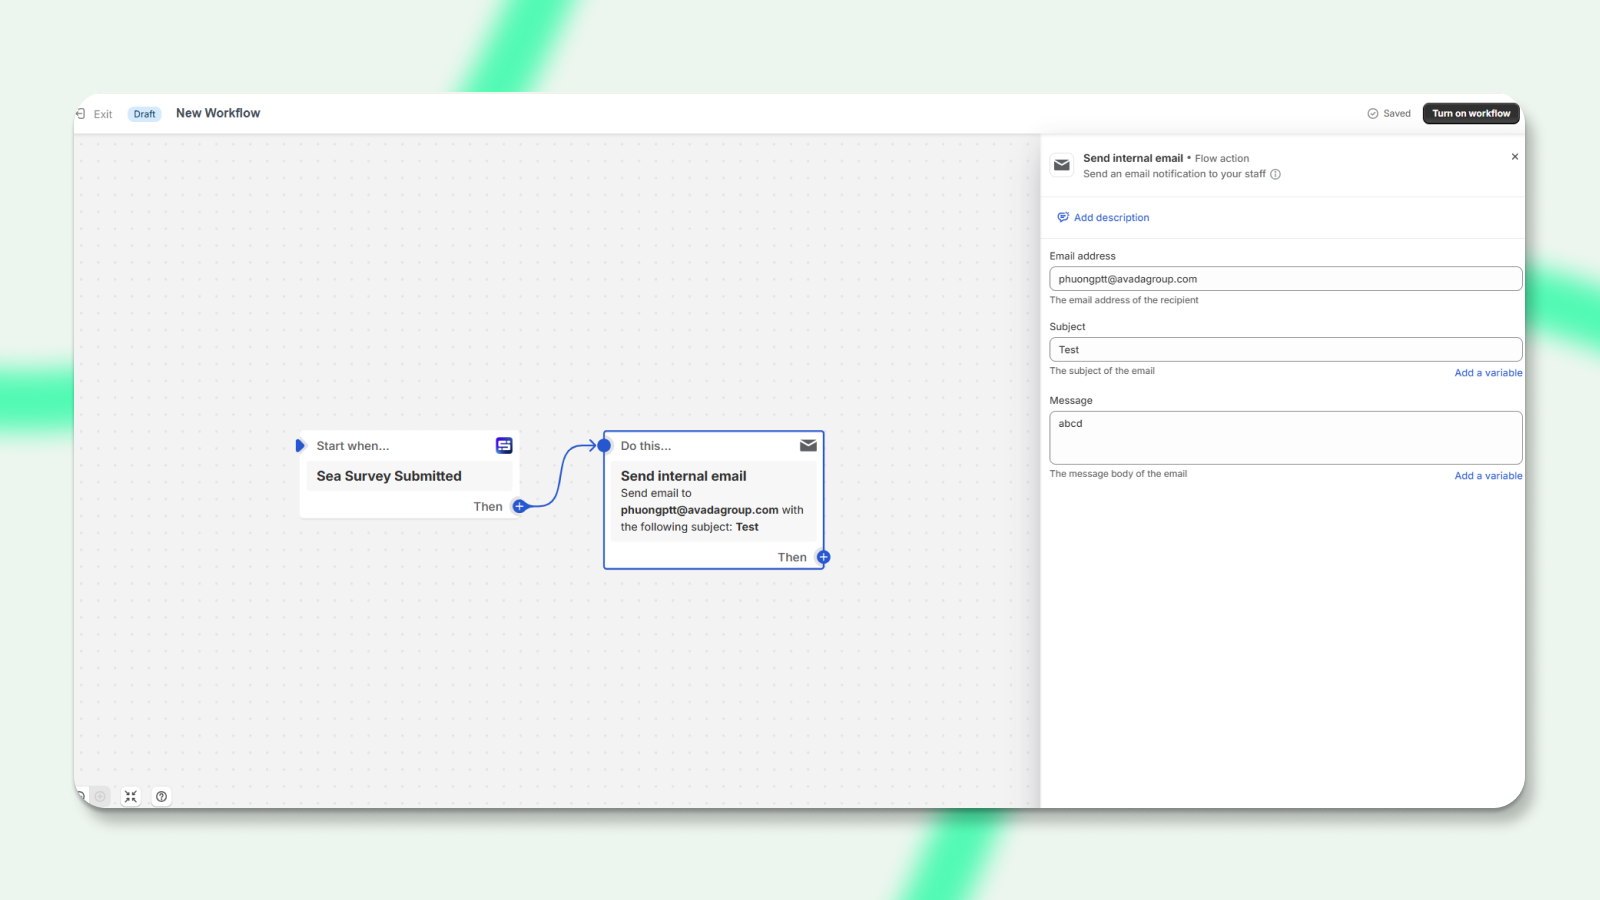Image resolution: width=1600 pixels, height=900 pixels.
Task: Click the info icon beside staff notification text
Action: pos(1275,174)
